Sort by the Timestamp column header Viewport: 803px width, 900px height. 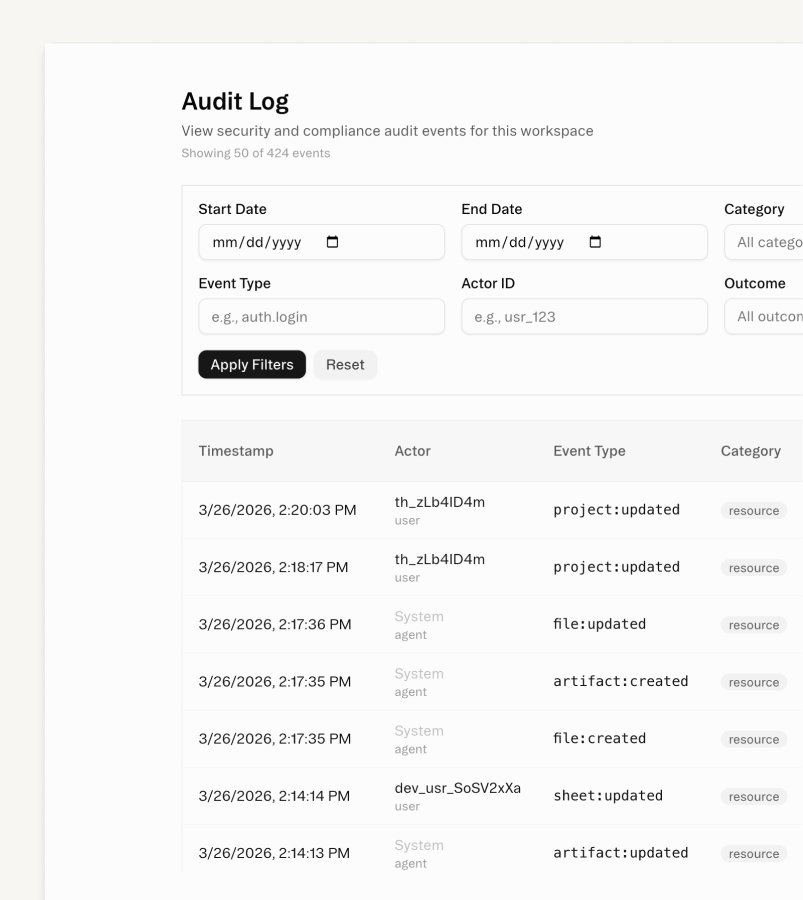click(x=236, y=451)
